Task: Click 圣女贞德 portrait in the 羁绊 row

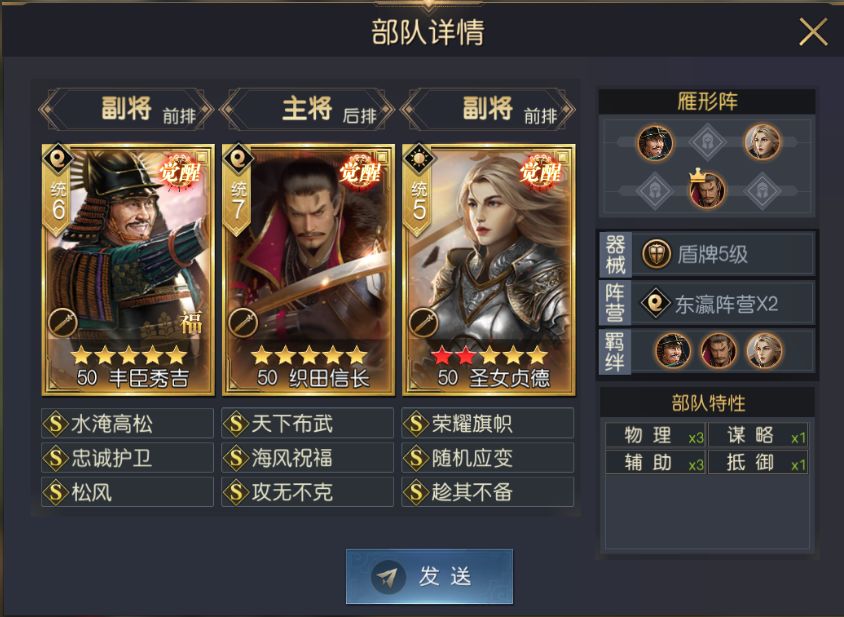Action: pyautogui.click(x=764, y=350)
